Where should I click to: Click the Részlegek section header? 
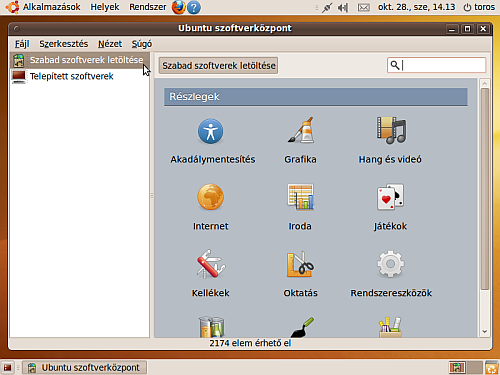tap(316, 97)
